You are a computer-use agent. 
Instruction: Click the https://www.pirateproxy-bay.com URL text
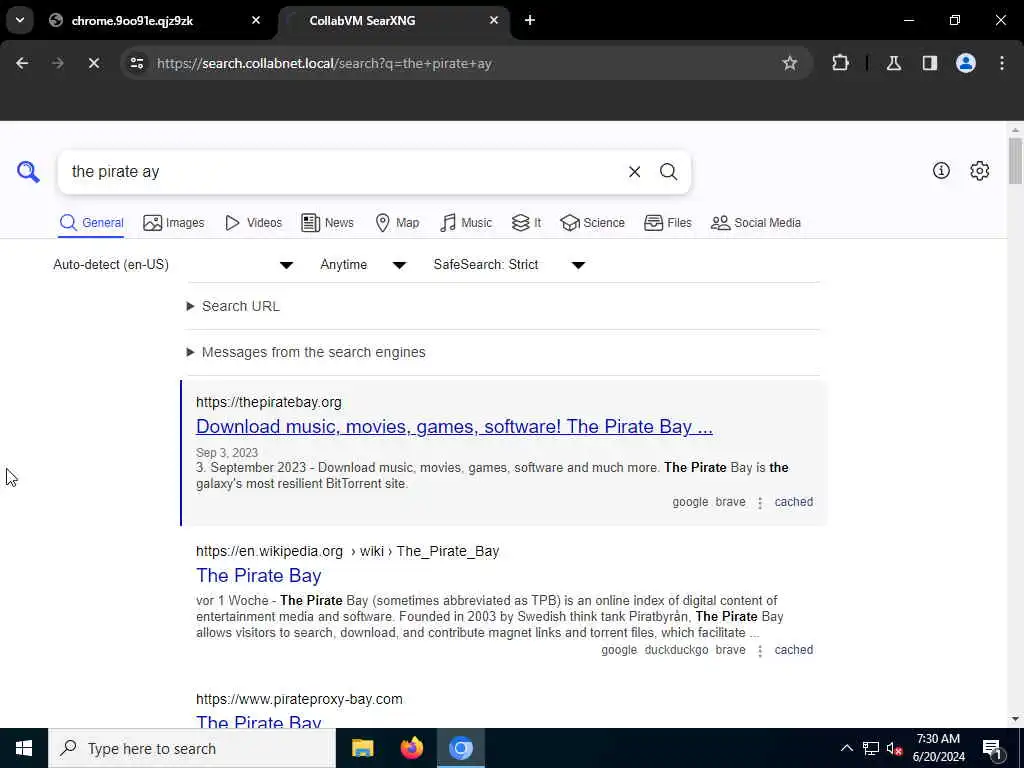tap(299, 699)
